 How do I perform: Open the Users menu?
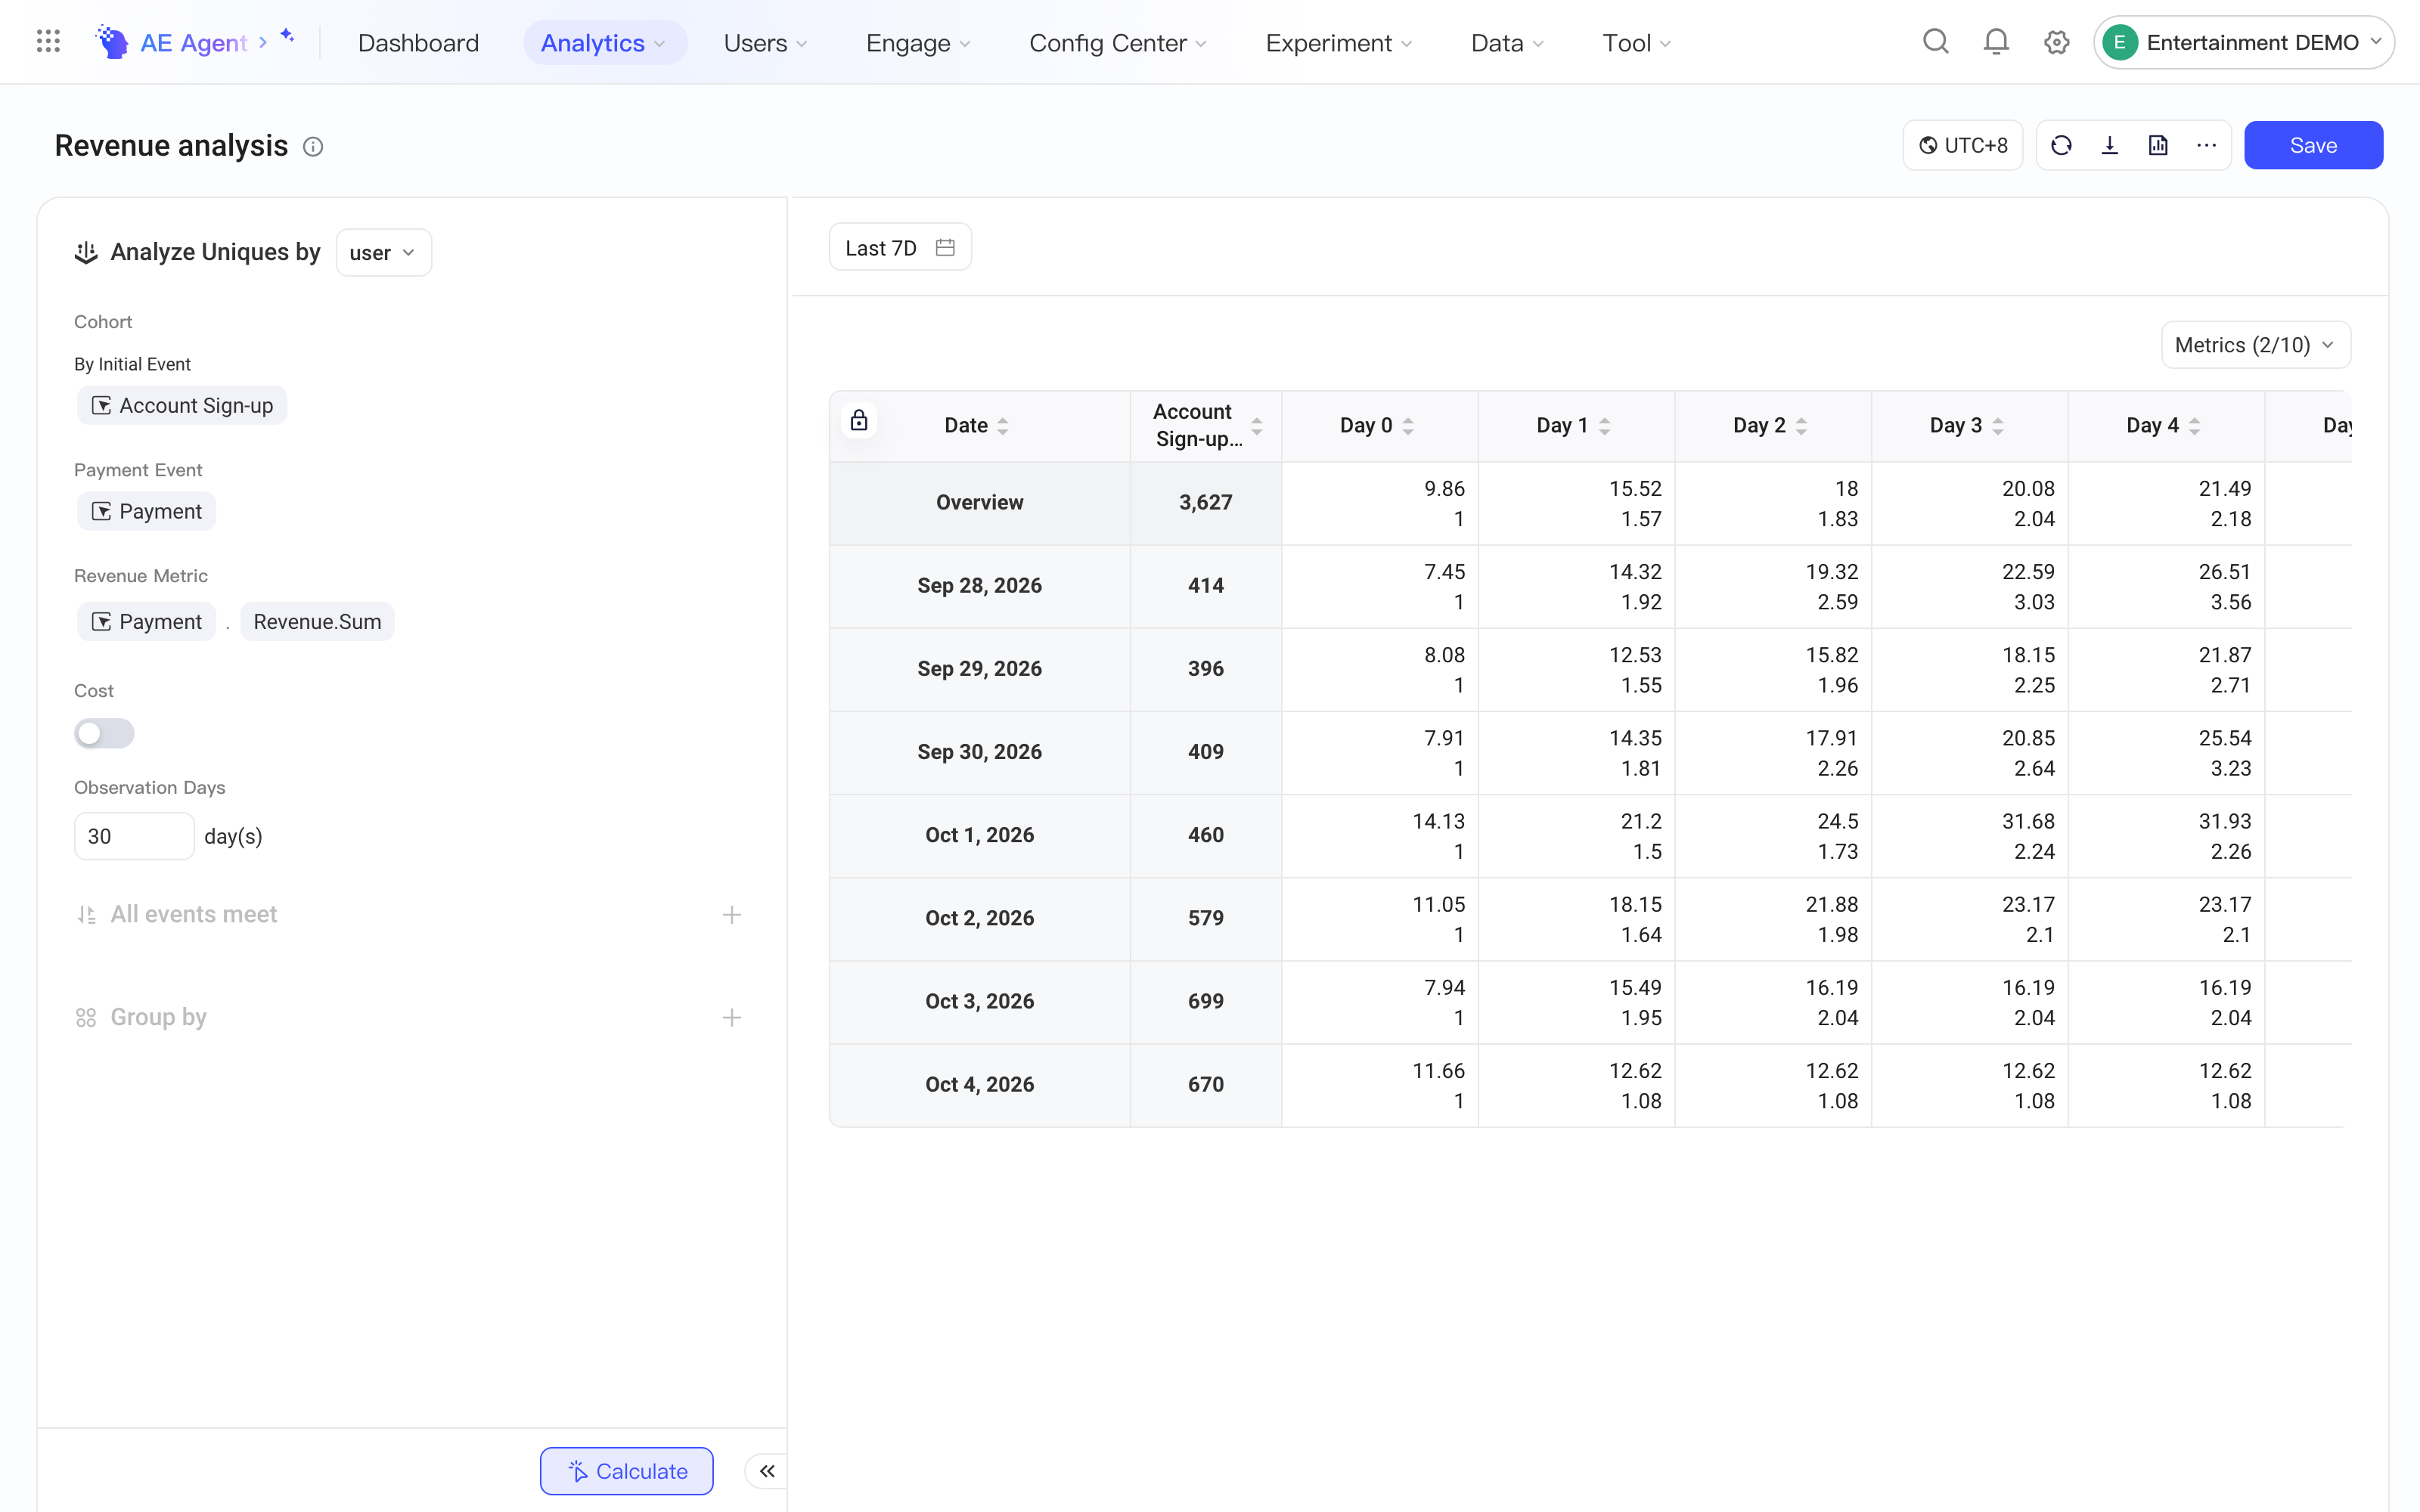765,43
